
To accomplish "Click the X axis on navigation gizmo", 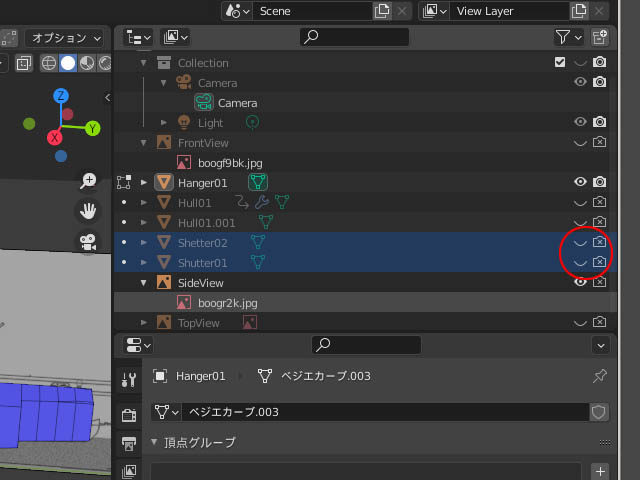I will (54, 138).
